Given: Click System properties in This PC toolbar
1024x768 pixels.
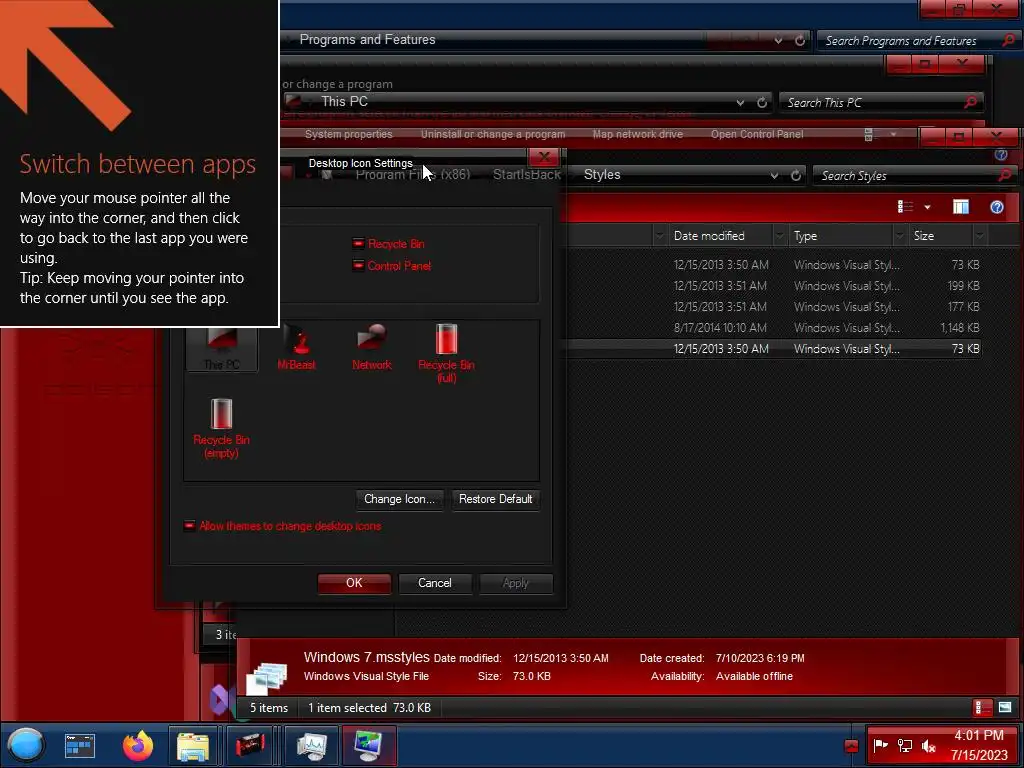Looking at the screenshot, I should click(349, 134).
